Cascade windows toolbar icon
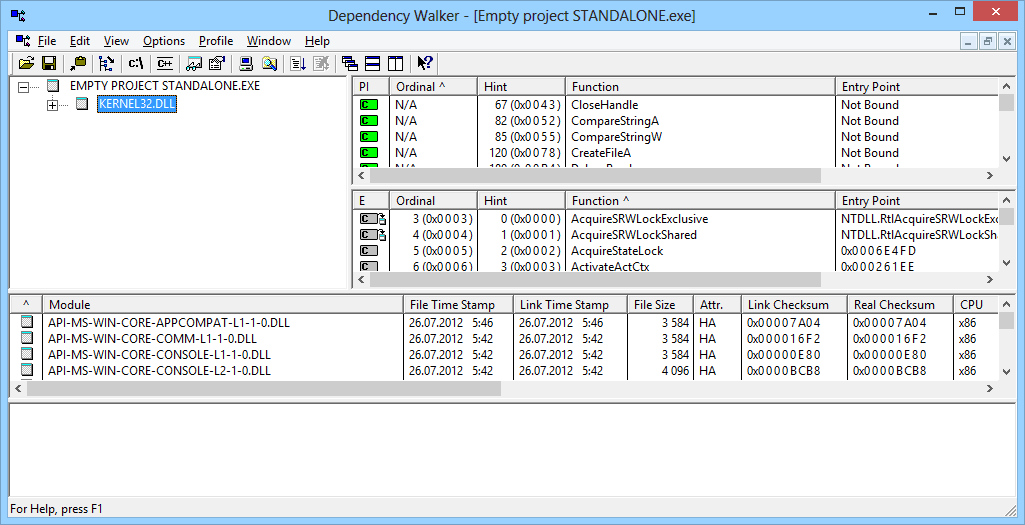Image resolution: width=1025 pixels, height=525 pixels. 350,63
